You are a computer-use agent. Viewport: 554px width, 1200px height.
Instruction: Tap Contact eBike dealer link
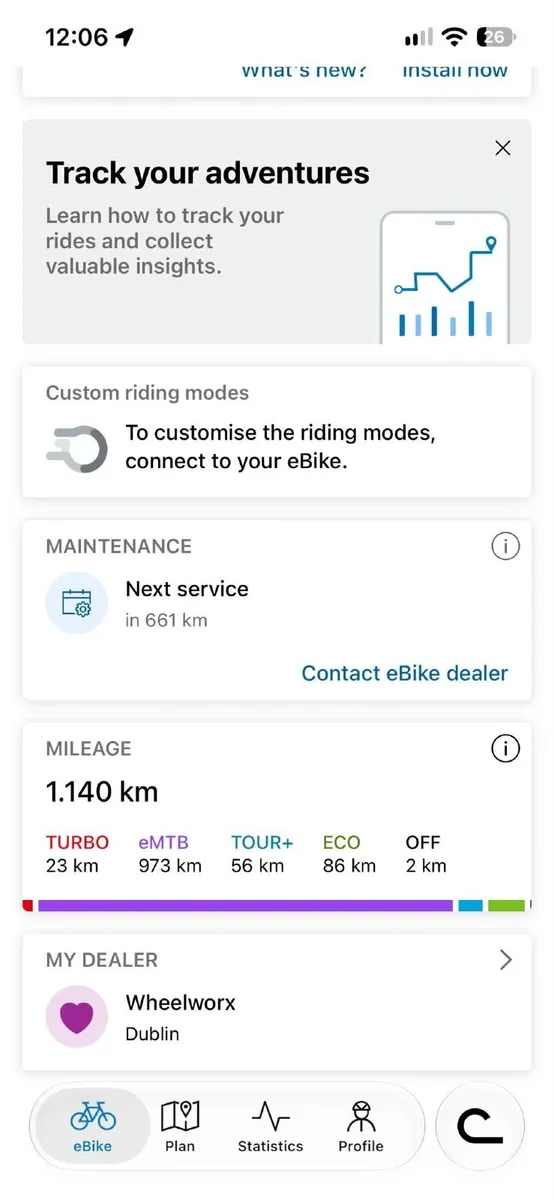pos(405,673)
